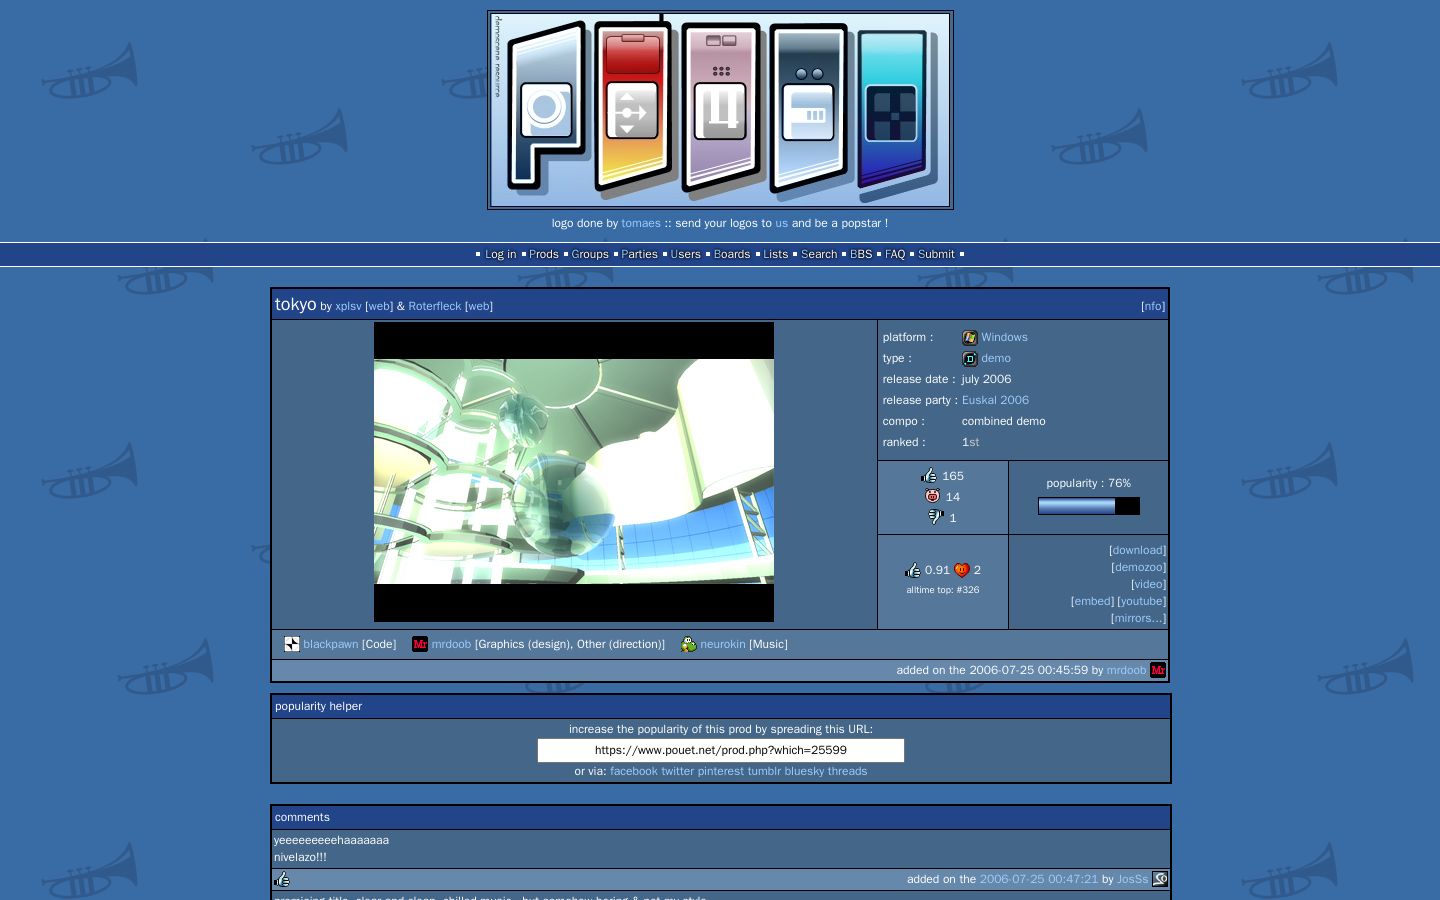
Task: Open xplsv's web link
Action: pyautogui.click(x=379, y=306)
